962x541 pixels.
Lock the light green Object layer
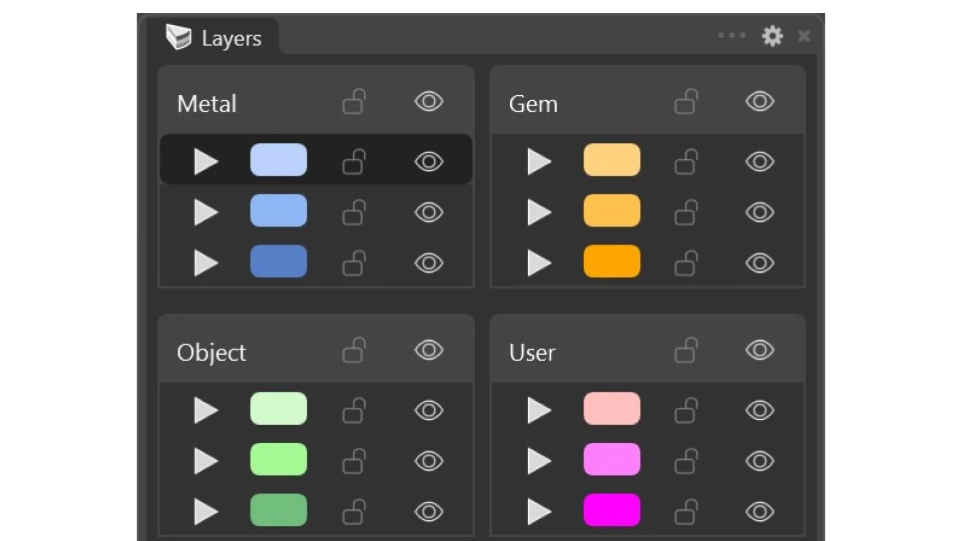[x=354, y=411]
